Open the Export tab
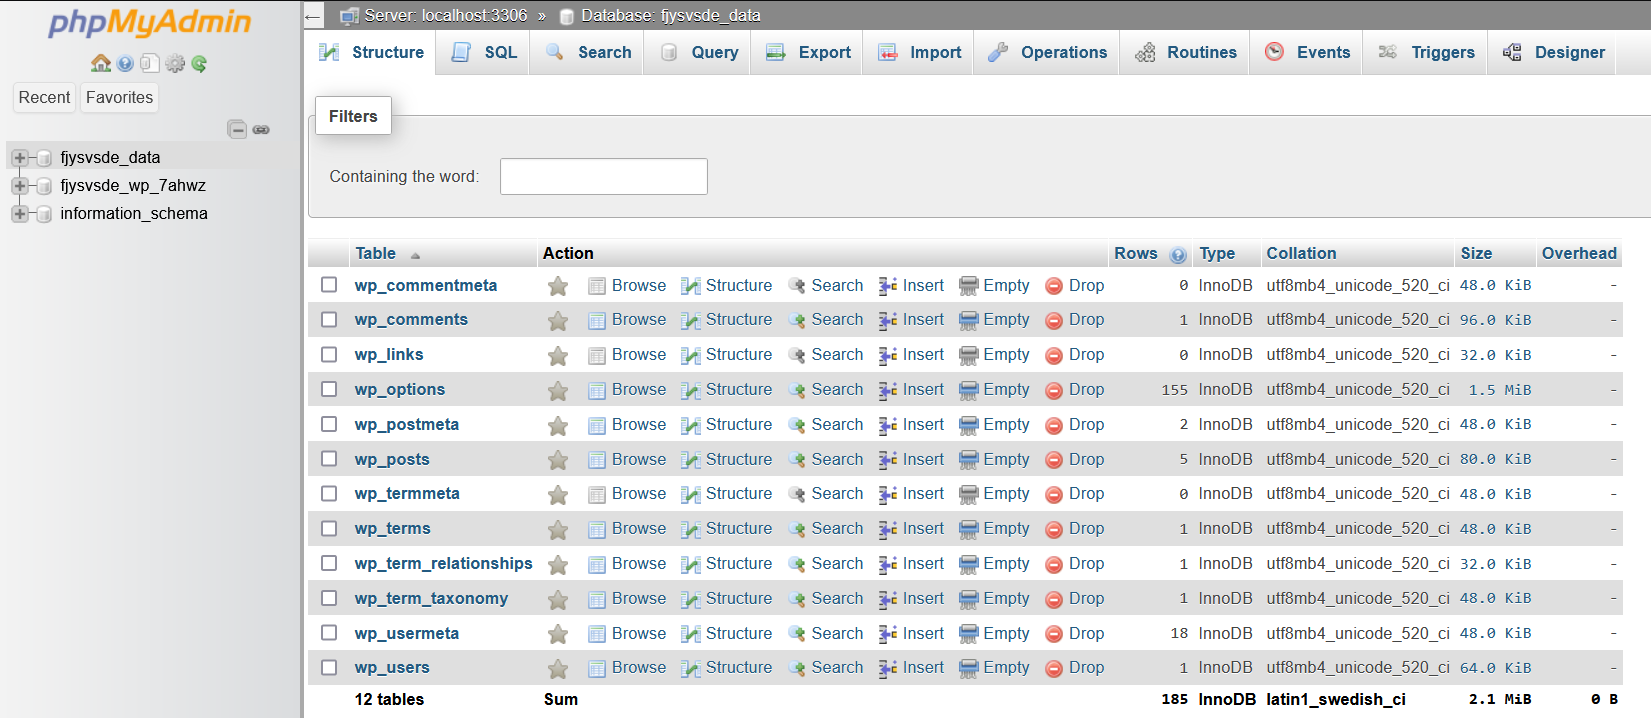Viewport: 1651px width, 718px height. 808,52
